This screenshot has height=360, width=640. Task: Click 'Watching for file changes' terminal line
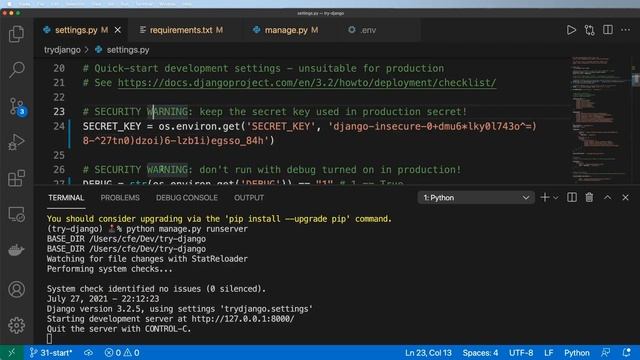coord(147,259)
